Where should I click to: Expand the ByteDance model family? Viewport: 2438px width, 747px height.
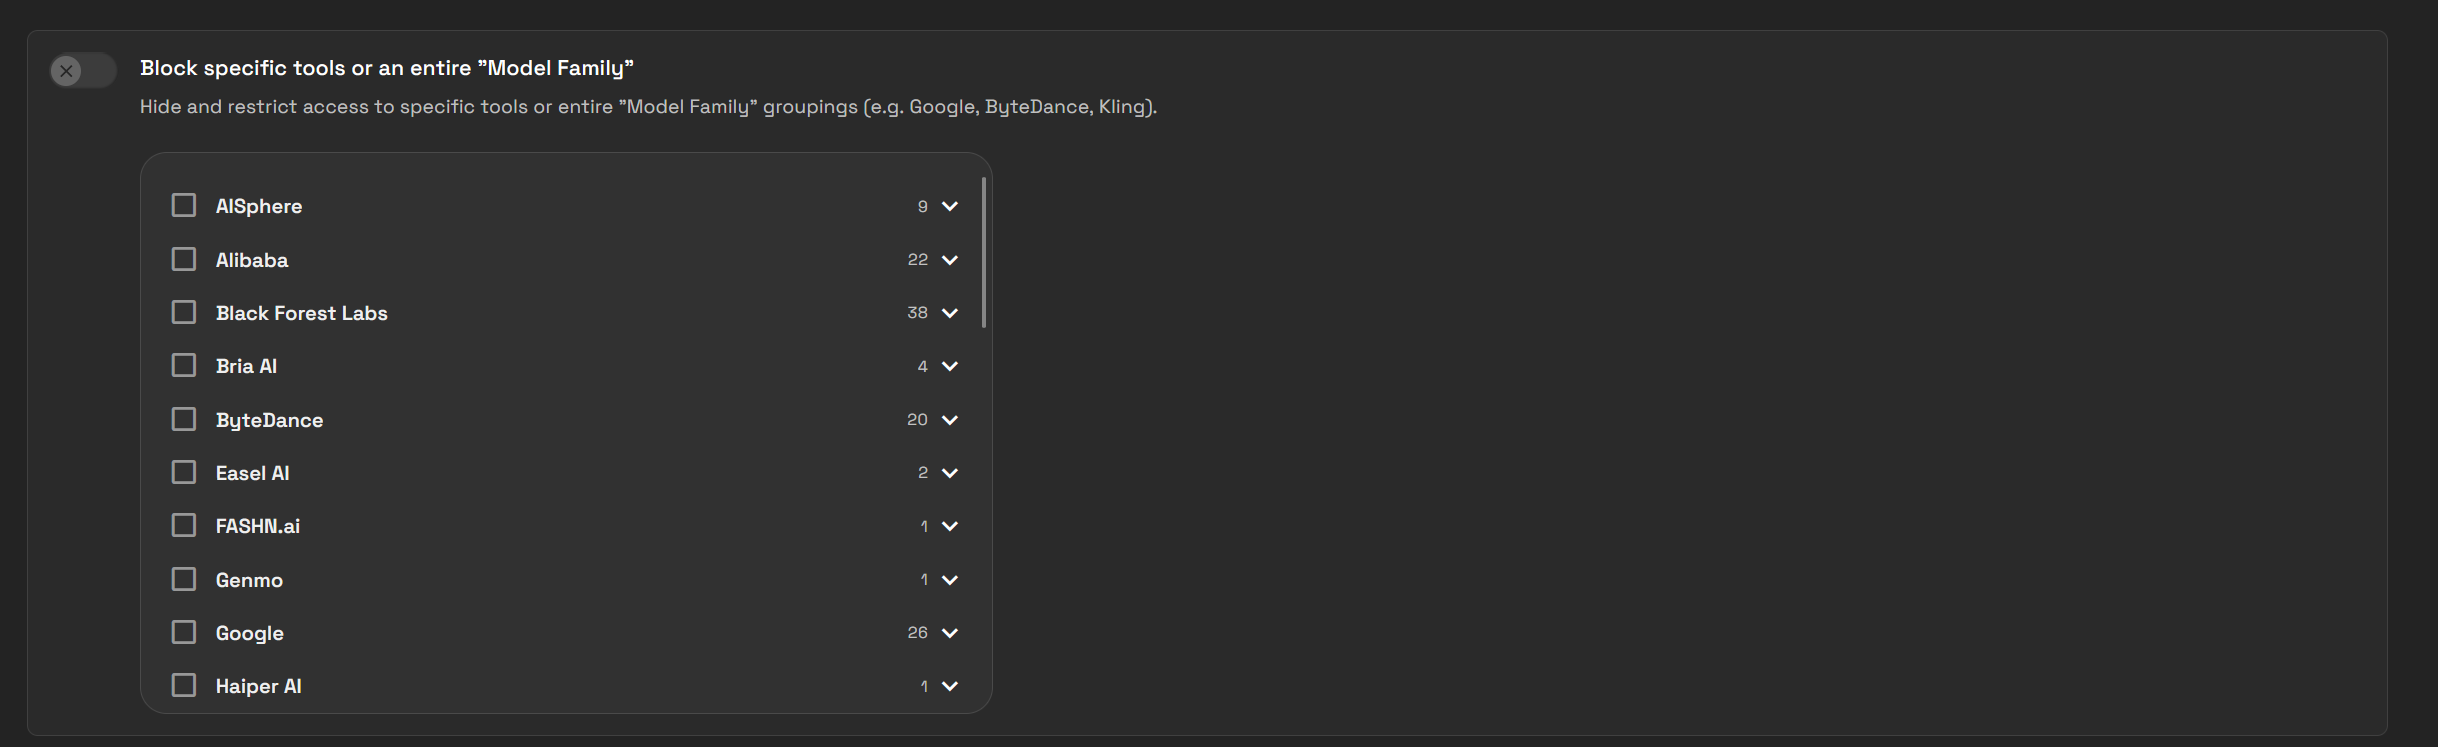[949, 419]
